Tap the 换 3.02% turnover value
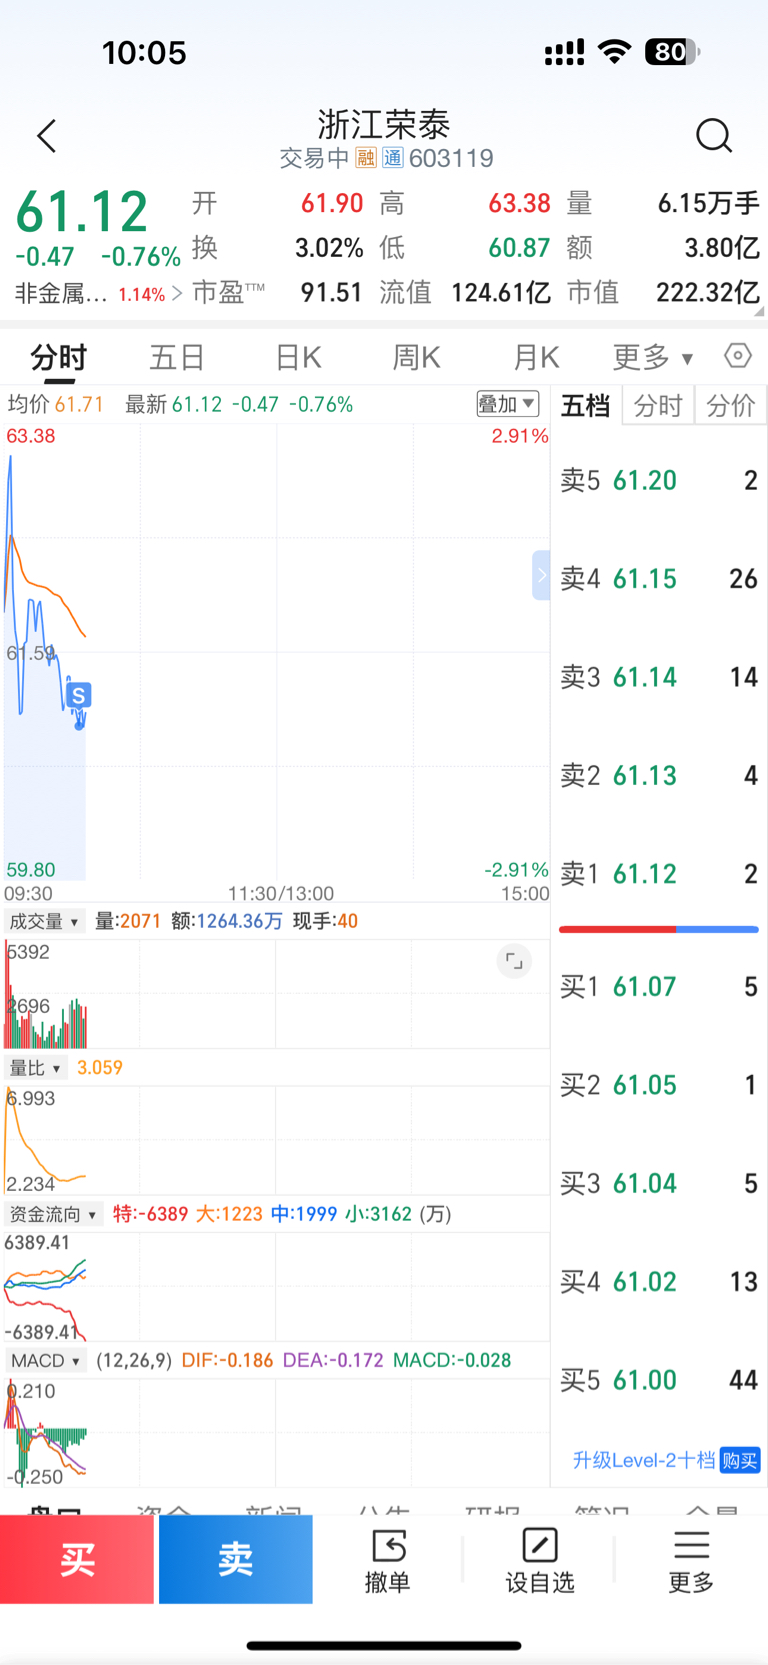Image resolution: width=768 pixels, height=1665 pixels. pyautogui.click(x=328, y=248)
